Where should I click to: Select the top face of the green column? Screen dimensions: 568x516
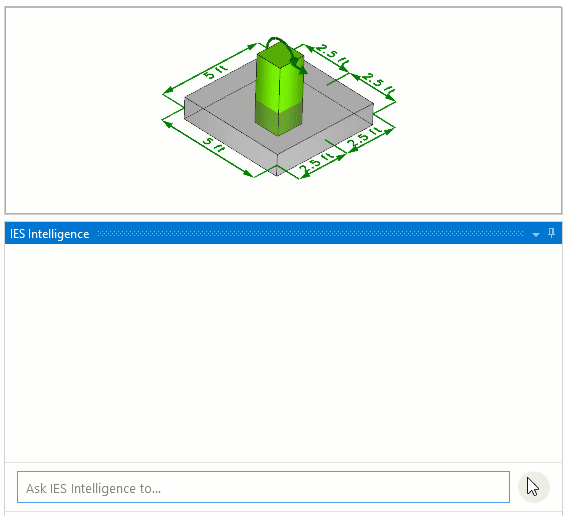pyautogui.click(x=280, y=54)
